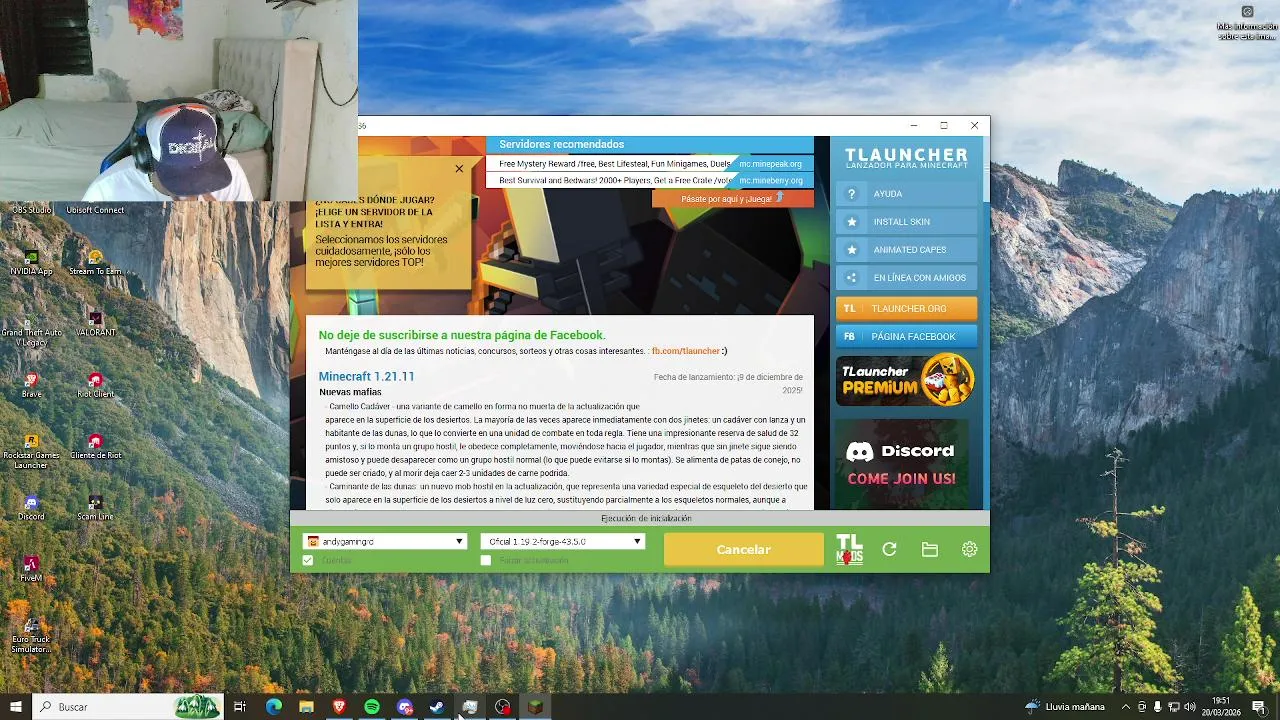
Task: Open the OBS taskbar icon
Action: (x=503, y=707)
